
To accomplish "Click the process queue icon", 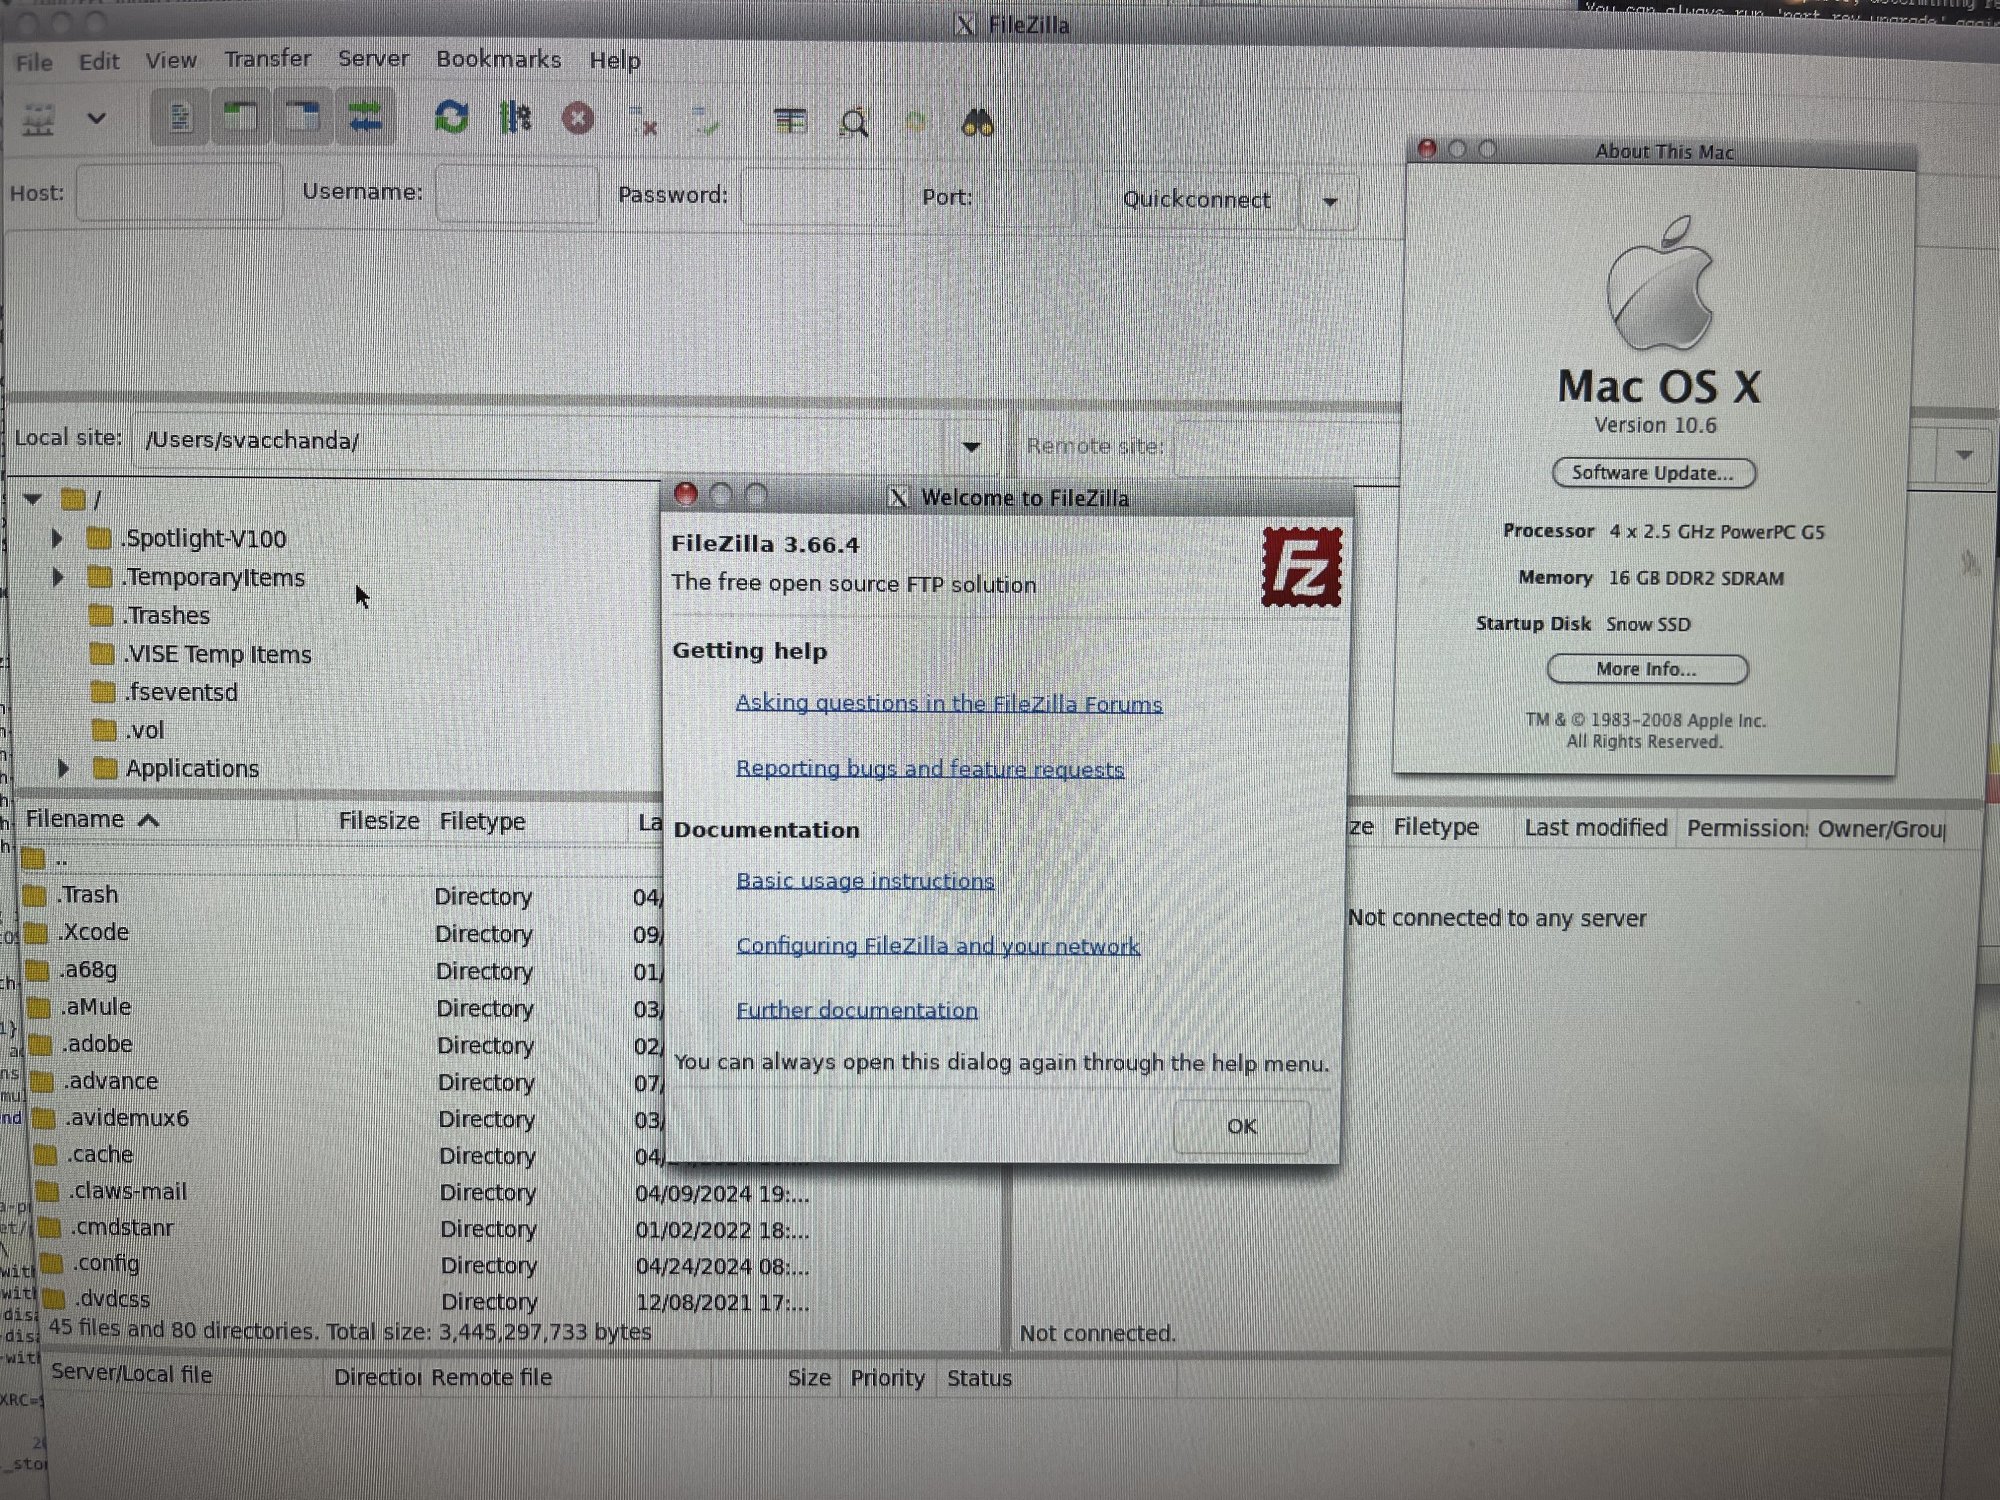I will (x=515, y=118).
